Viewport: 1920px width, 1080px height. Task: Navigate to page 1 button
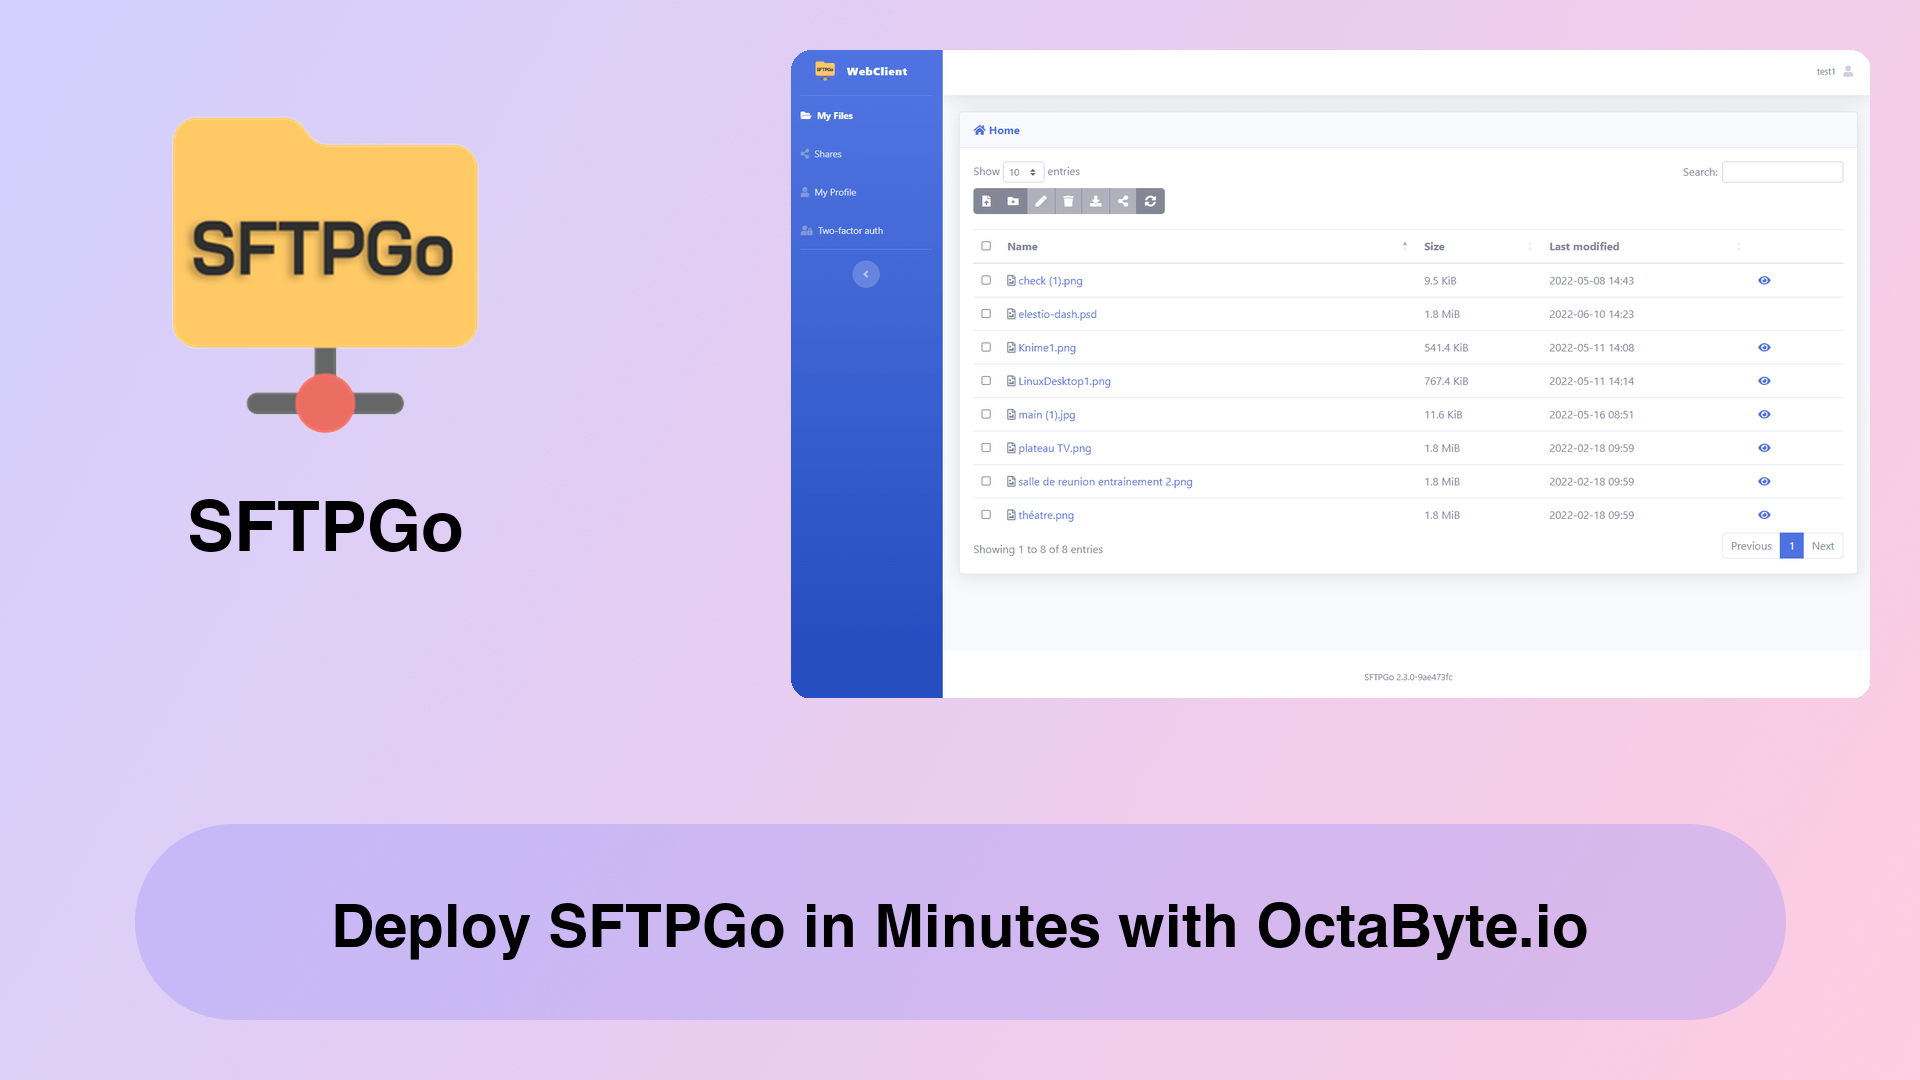[x=1791, y=546]
